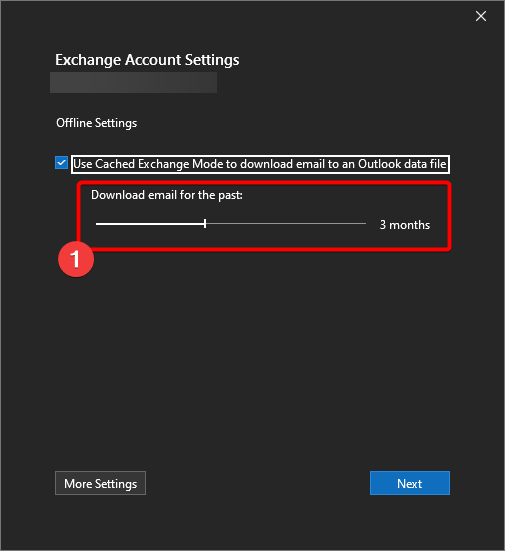Click the far right end of the slider
The height and width of the screenshot is (551, 505).
365,223
